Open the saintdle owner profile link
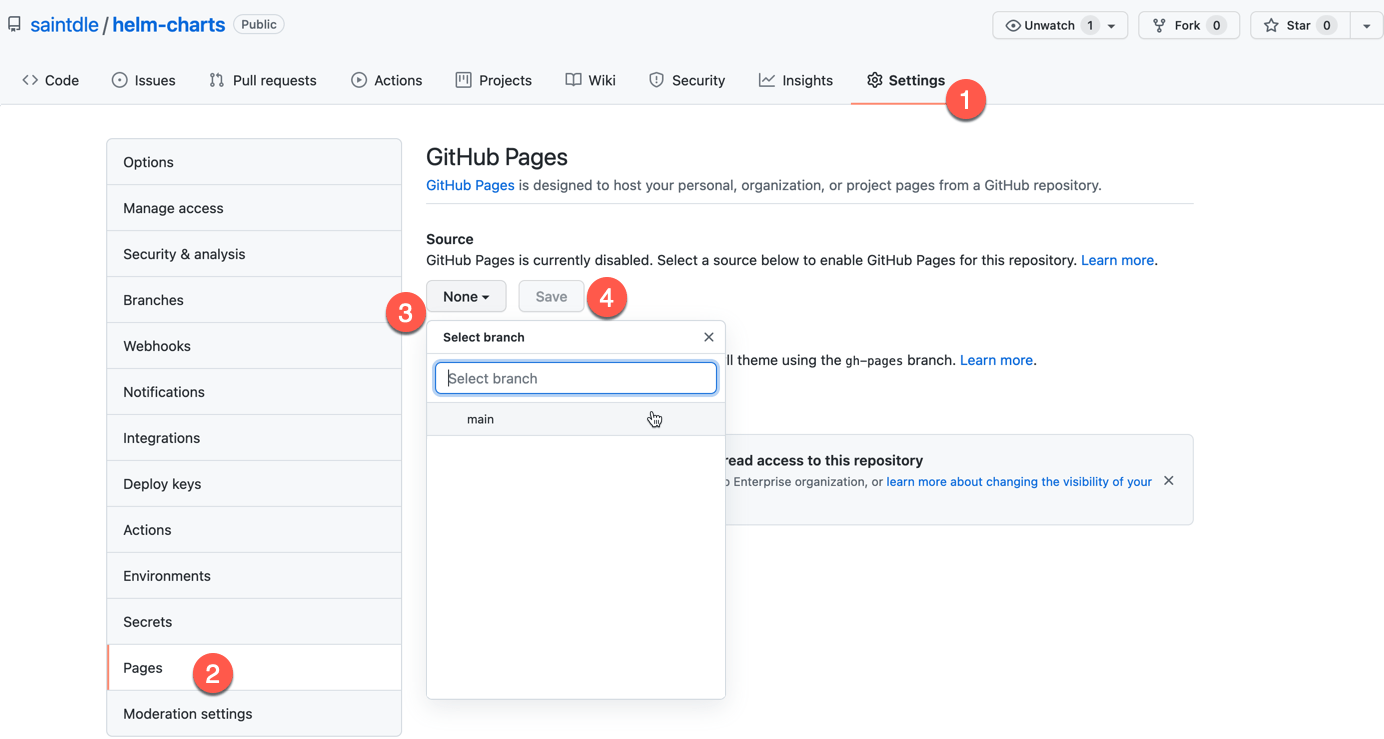The height and width of the screenshot is (739, 1384). click(64, 25)
